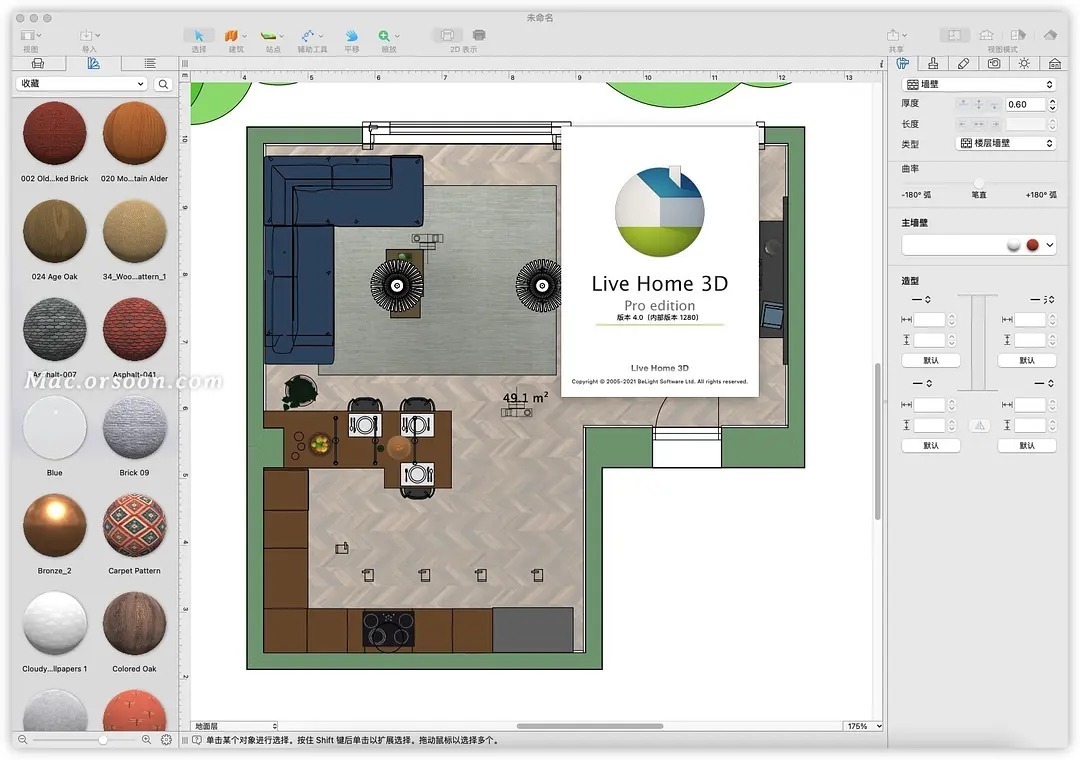The image size is (1080, 760).
Task: Switch to the furniture library sofa tab
Action: 38,63
